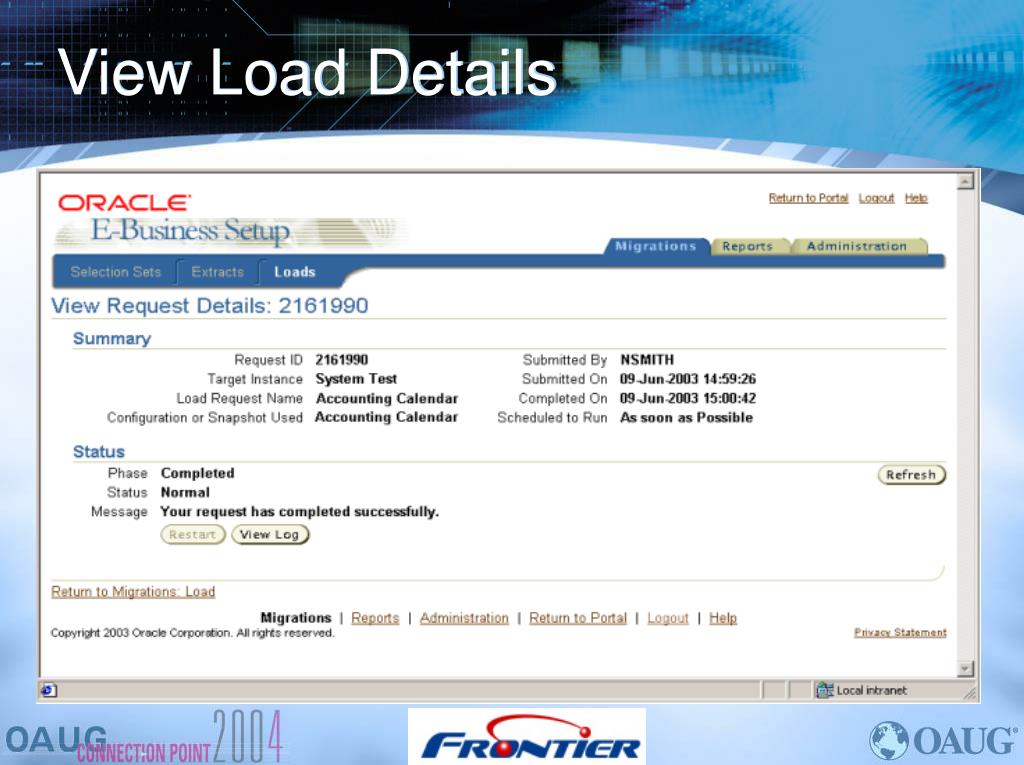Image resolution: width=1024 pixels, height=765 pixels.
Task: Switch to the Reports tab
Action: 747,246
